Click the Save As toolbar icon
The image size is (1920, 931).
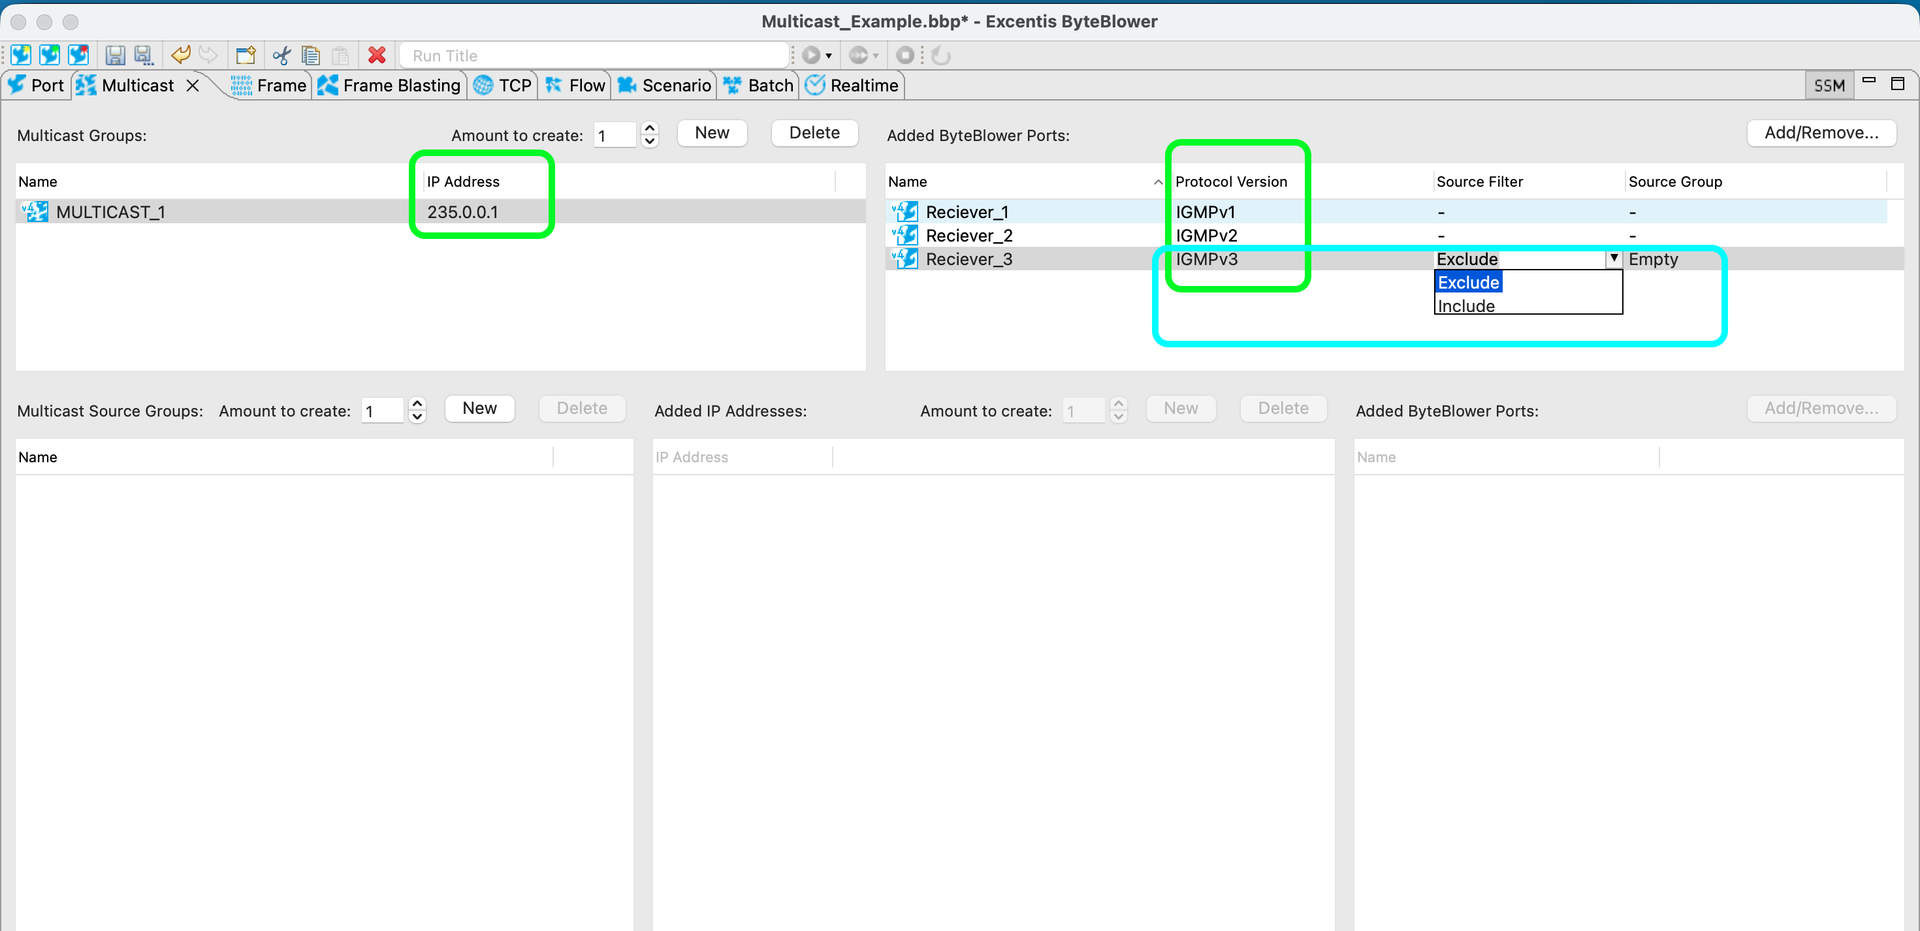click(143, 55)
